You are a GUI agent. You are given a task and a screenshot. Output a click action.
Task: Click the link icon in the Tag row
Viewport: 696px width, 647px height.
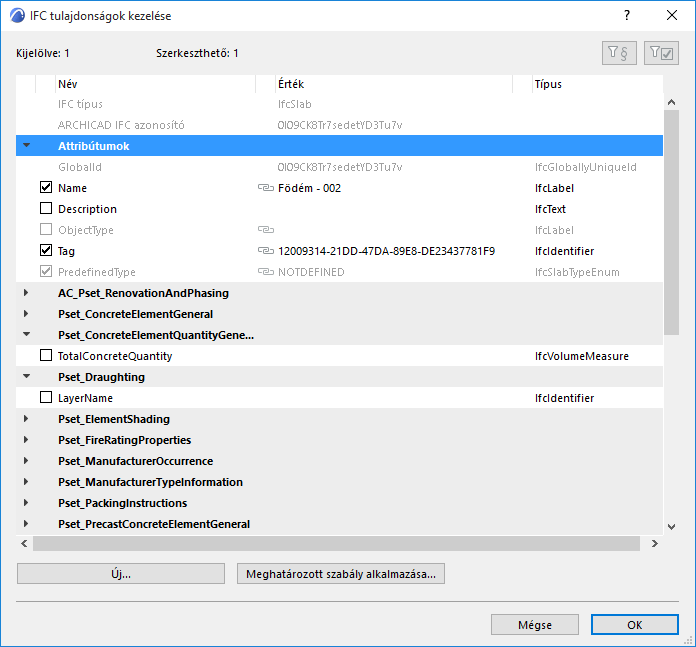265,251
